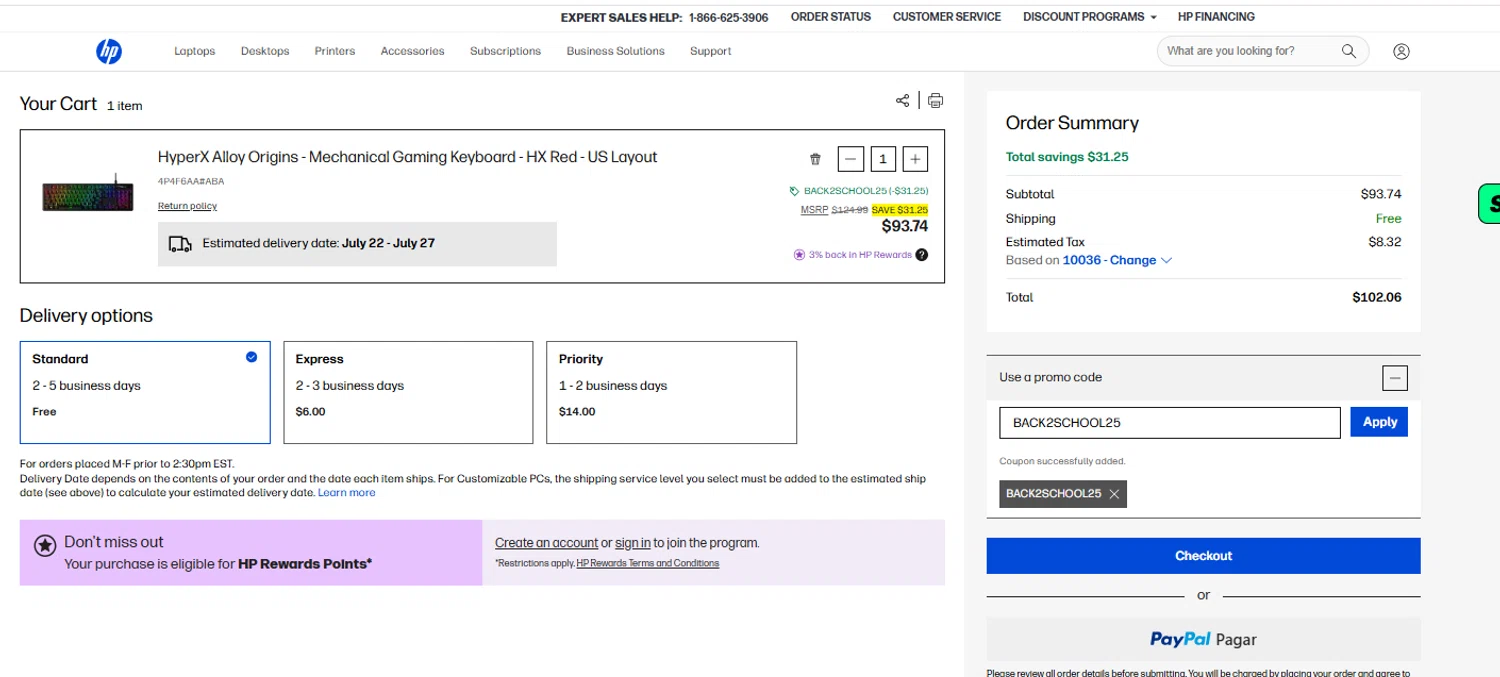
Task: Click the Coupon successfully added message
Action: point(1062,462)
